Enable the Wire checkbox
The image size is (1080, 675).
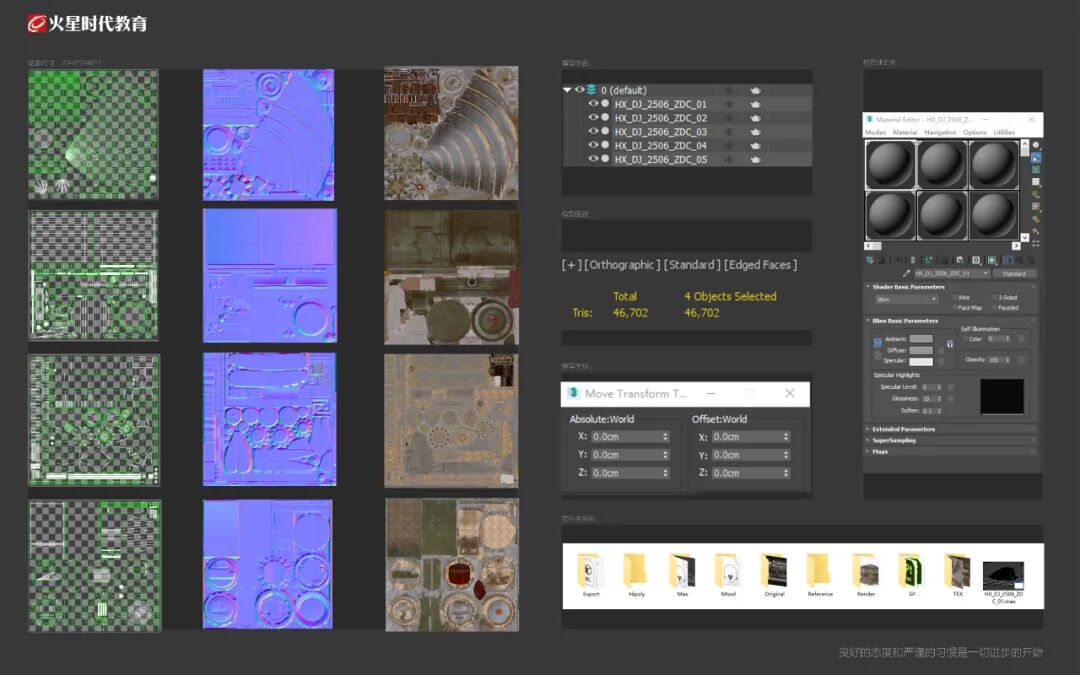(x=955, y=298)
